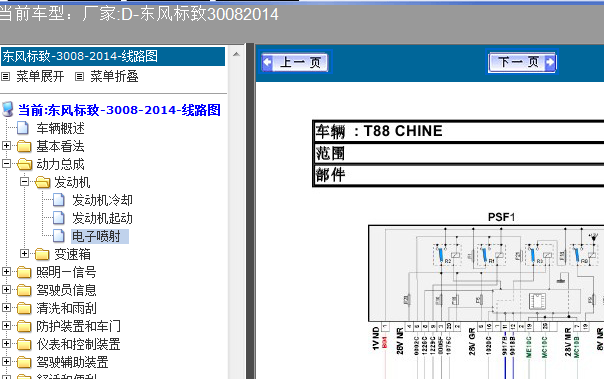604x379 pixels.
Task: Expand the 仪表和控制装置 folder
Action: 6,343
